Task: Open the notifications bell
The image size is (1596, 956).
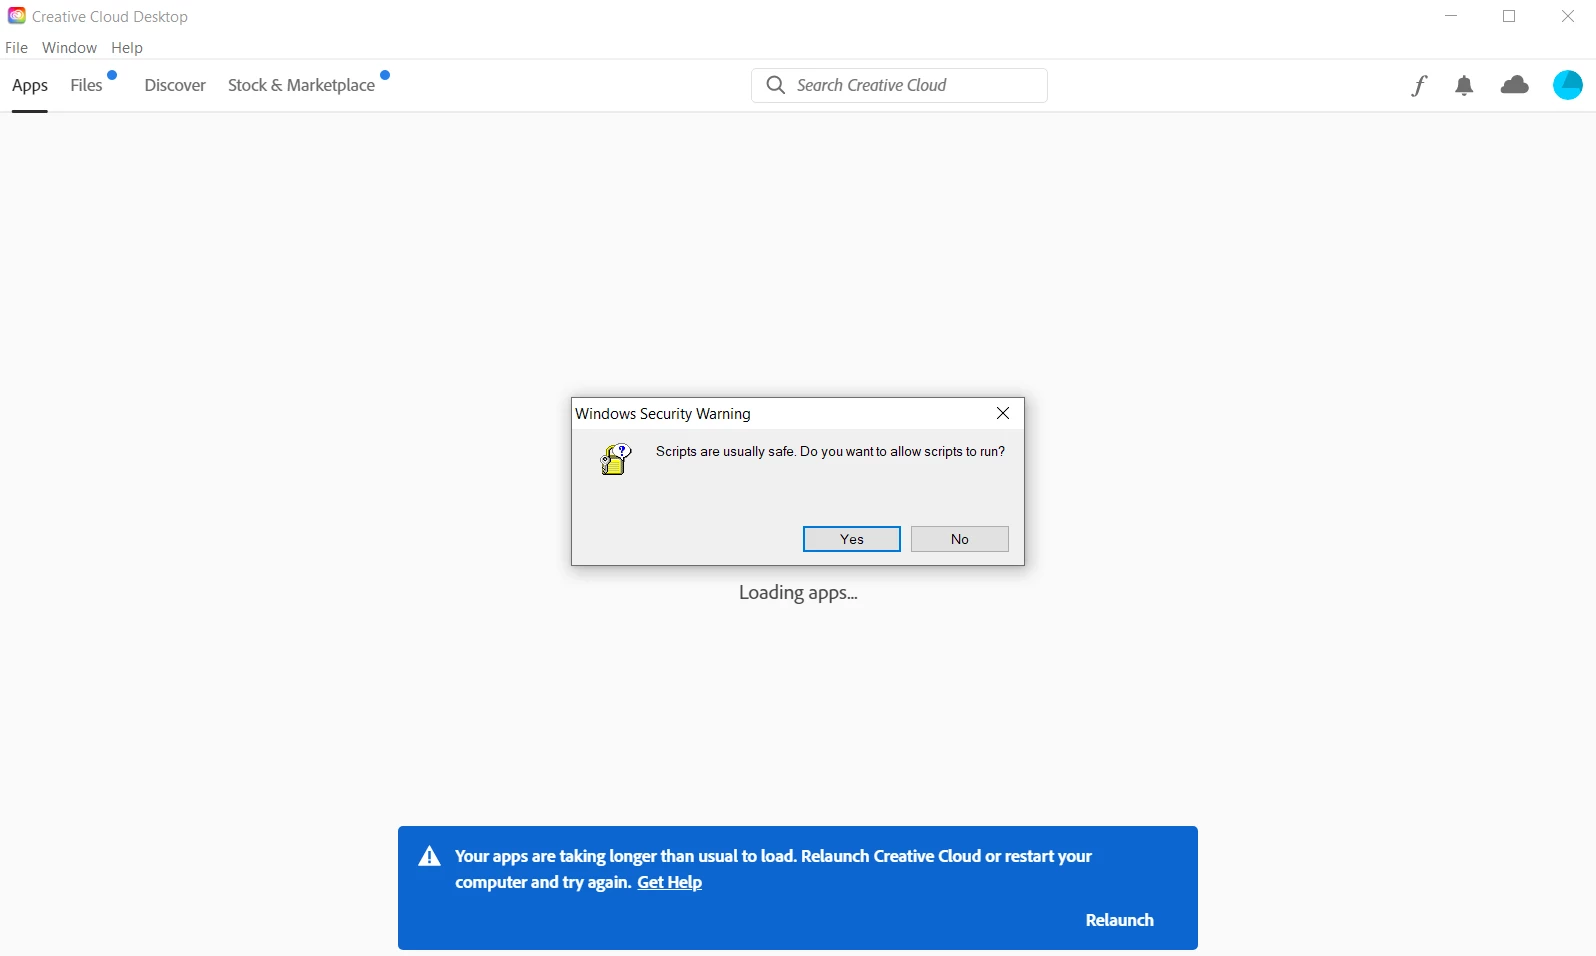Action: pyautogui.click(x=1465, y=86)
